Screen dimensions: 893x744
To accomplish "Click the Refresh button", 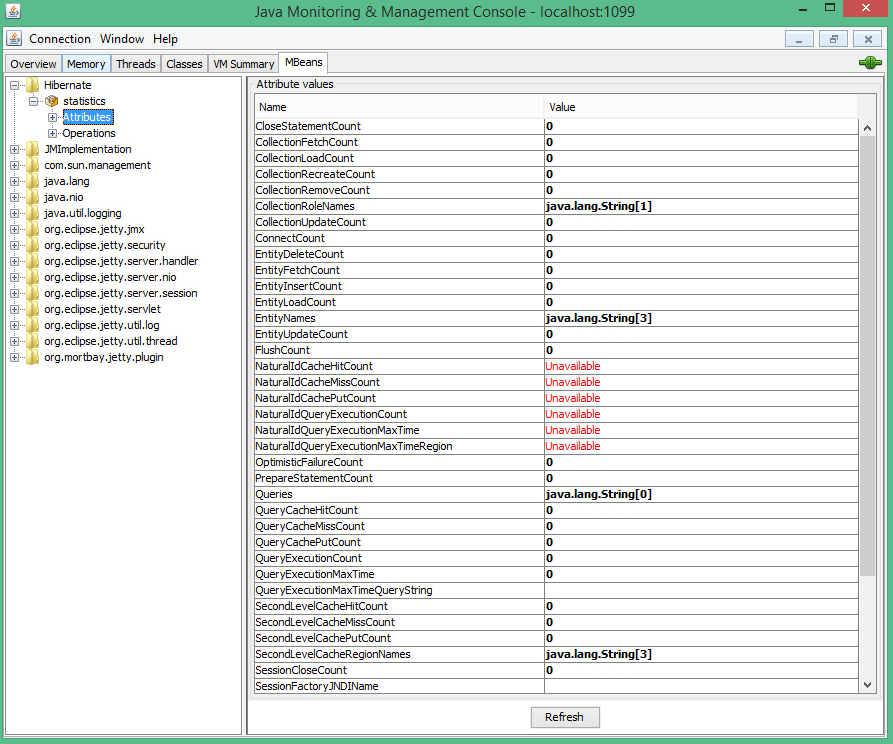I will coord(564,717).
